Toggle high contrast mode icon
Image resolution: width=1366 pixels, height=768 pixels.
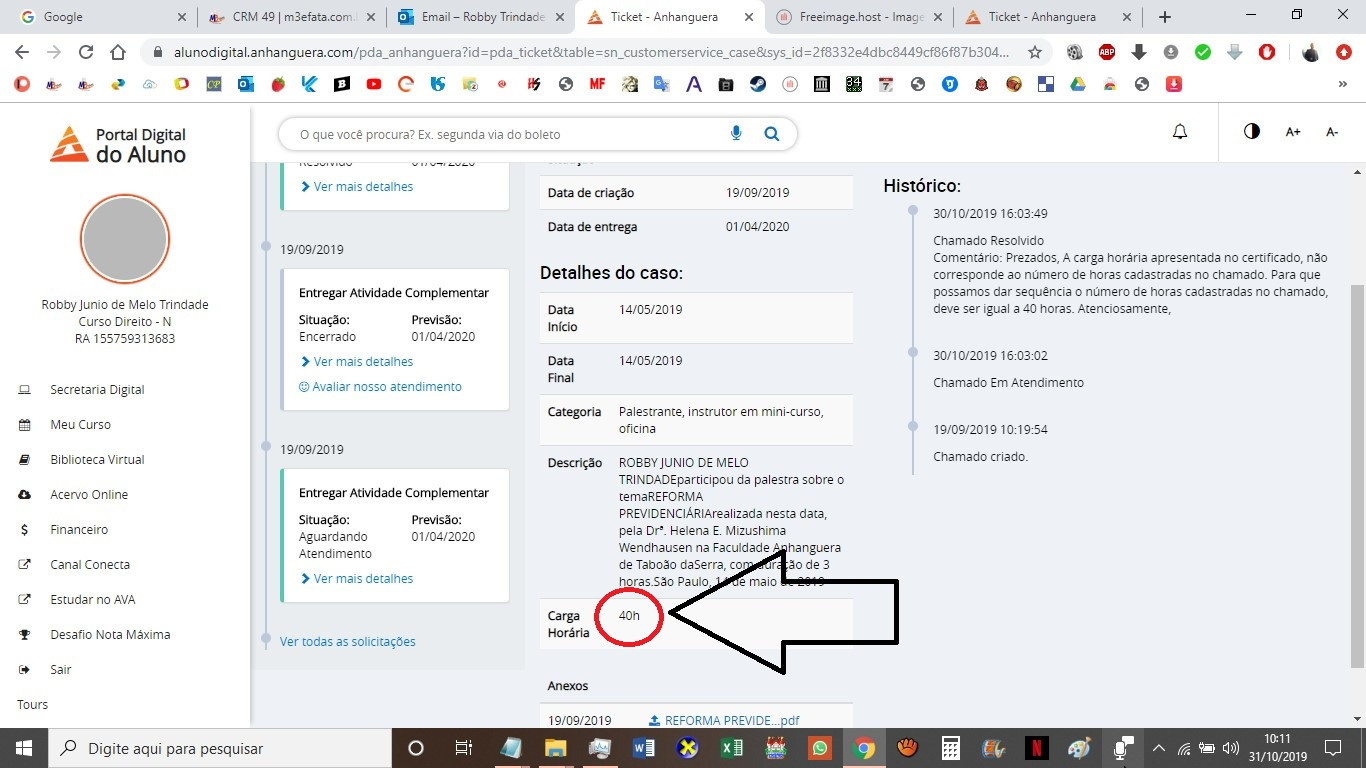1252,132
